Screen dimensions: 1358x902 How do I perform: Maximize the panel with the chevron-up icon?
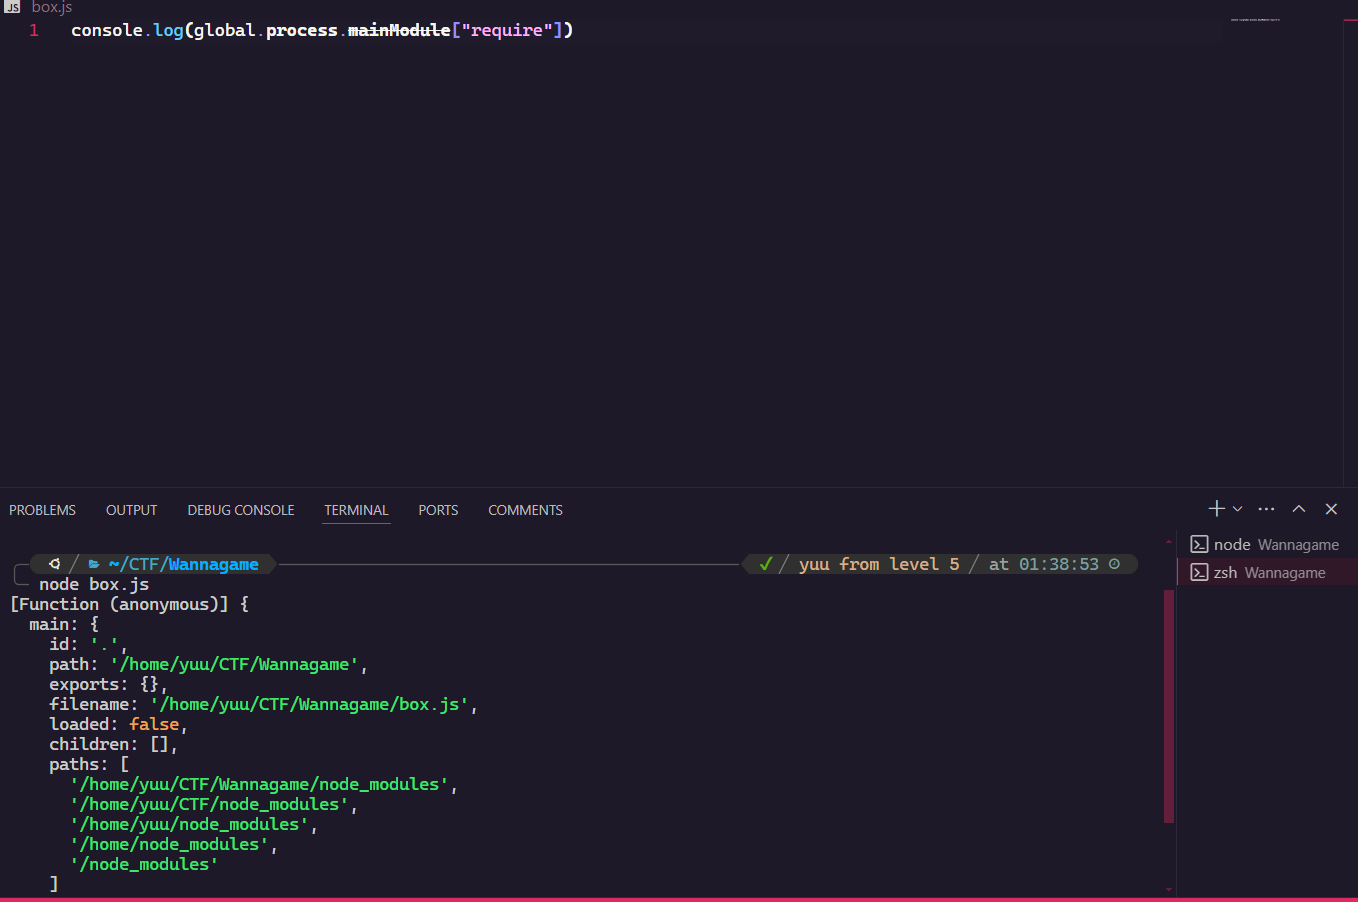1299,509
